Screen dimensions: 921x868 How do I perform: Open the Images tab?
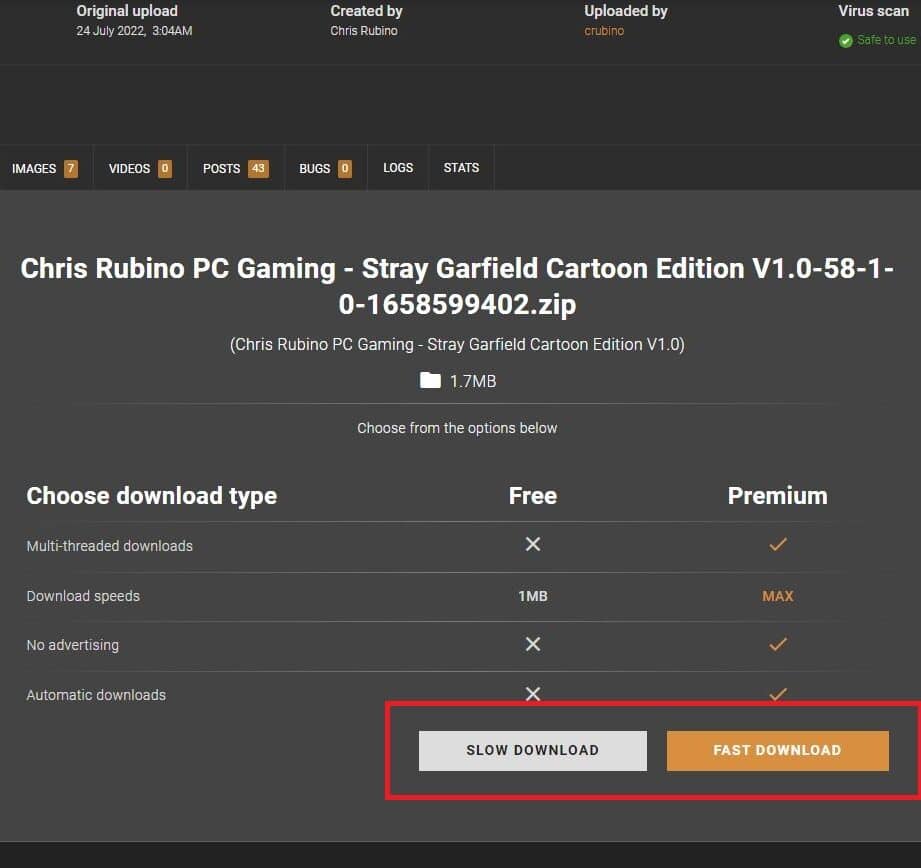tap(45, 169)
